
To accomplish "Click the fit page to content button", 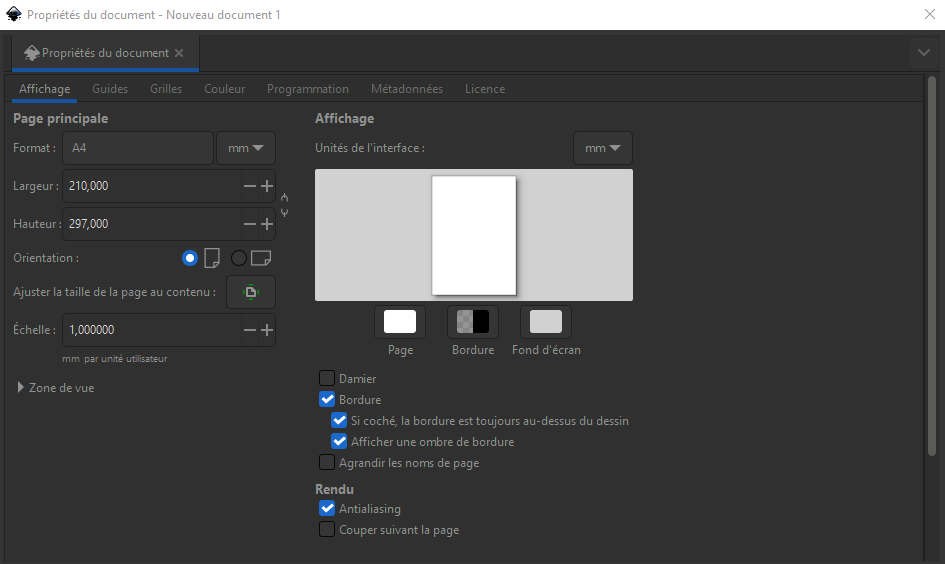I will (251, 292).
